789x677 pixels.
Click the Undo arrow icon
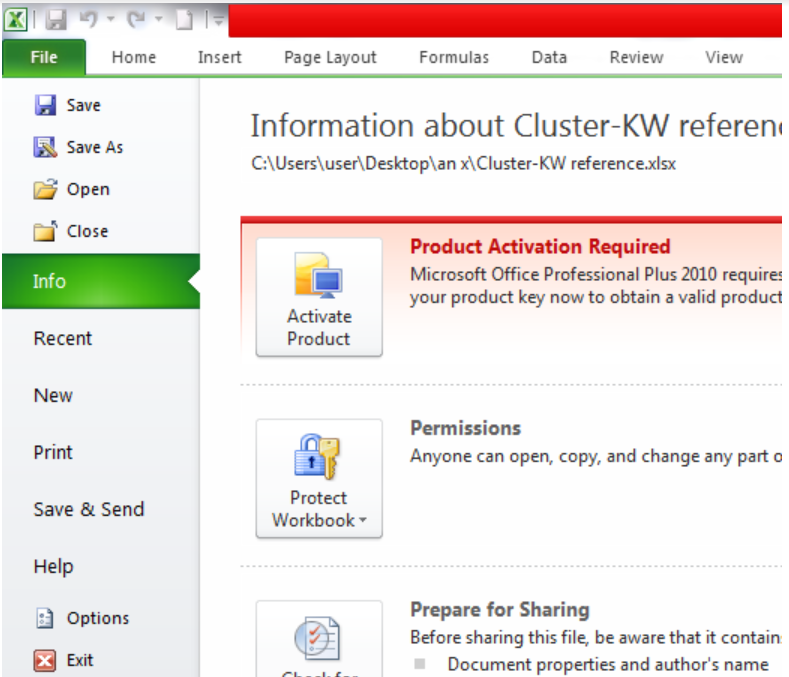coord(89,20)
